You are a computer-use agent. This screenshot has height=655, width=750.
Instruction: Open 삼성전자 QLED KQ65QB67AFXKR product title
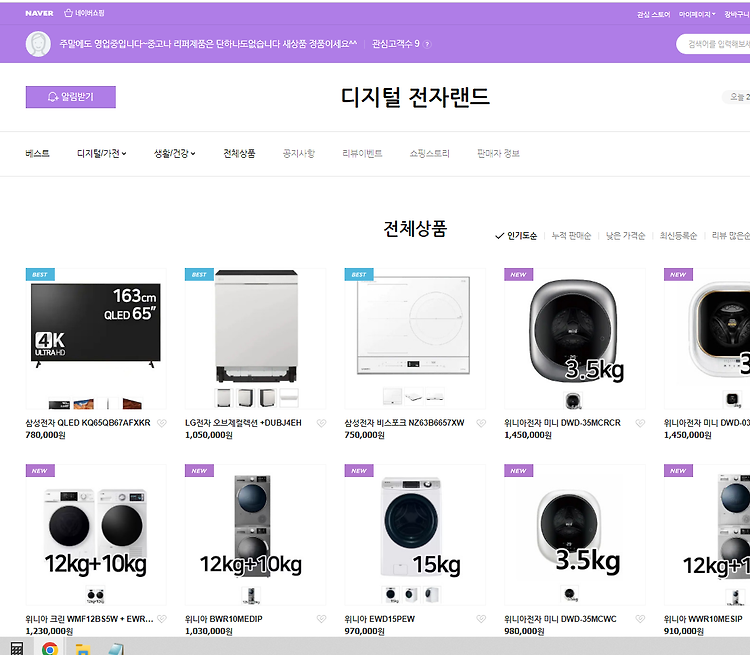point(88,423)
